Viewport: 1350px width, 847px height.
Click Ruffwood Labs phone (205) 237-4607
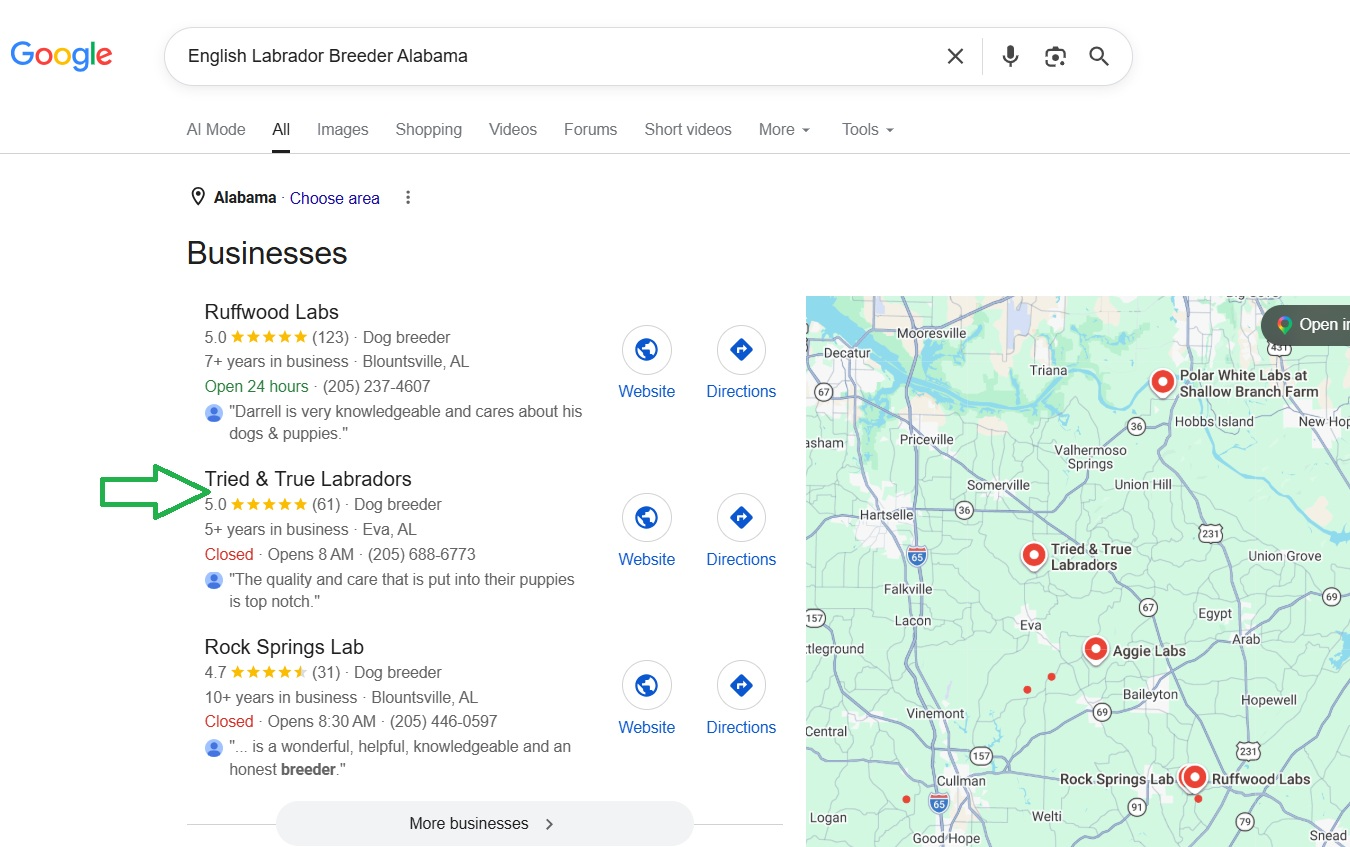tap(377, 387)
